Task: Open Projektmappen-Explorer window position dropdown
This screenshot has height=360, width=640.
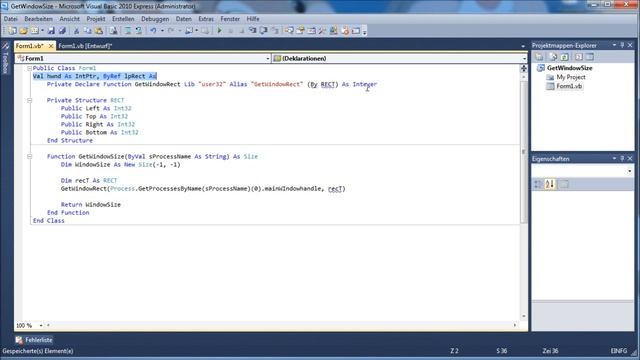Action: click(614, 45)
